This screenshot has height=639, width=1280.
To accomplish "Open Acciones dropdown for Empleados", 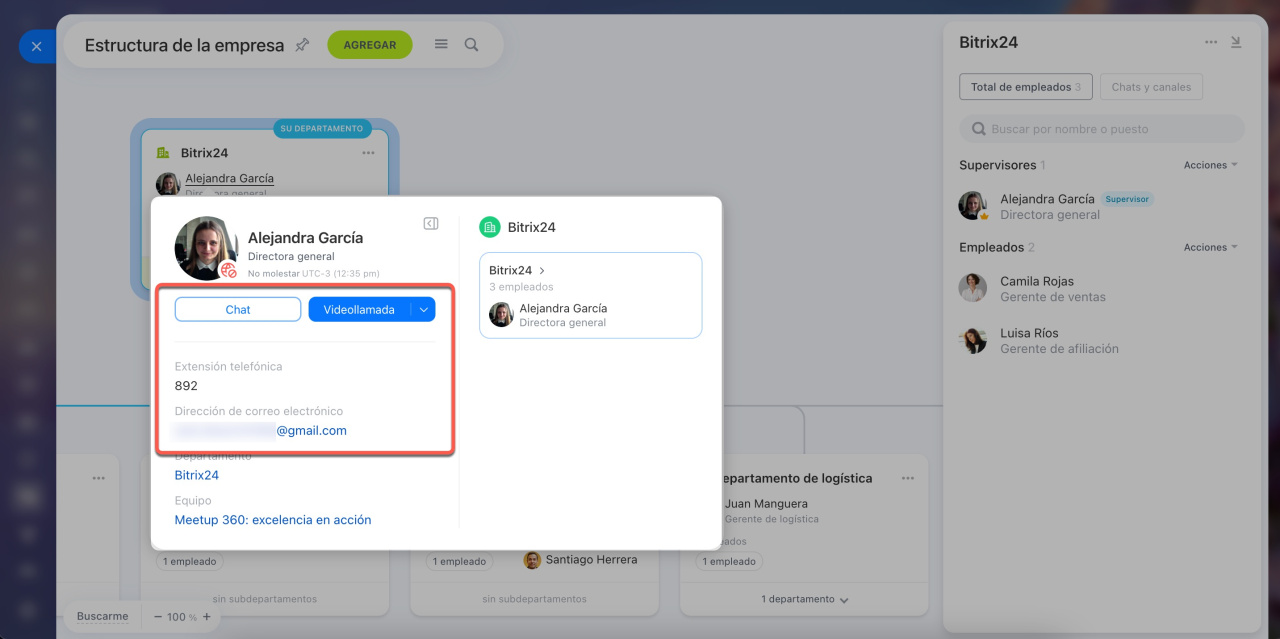I will pos(1210,247).
